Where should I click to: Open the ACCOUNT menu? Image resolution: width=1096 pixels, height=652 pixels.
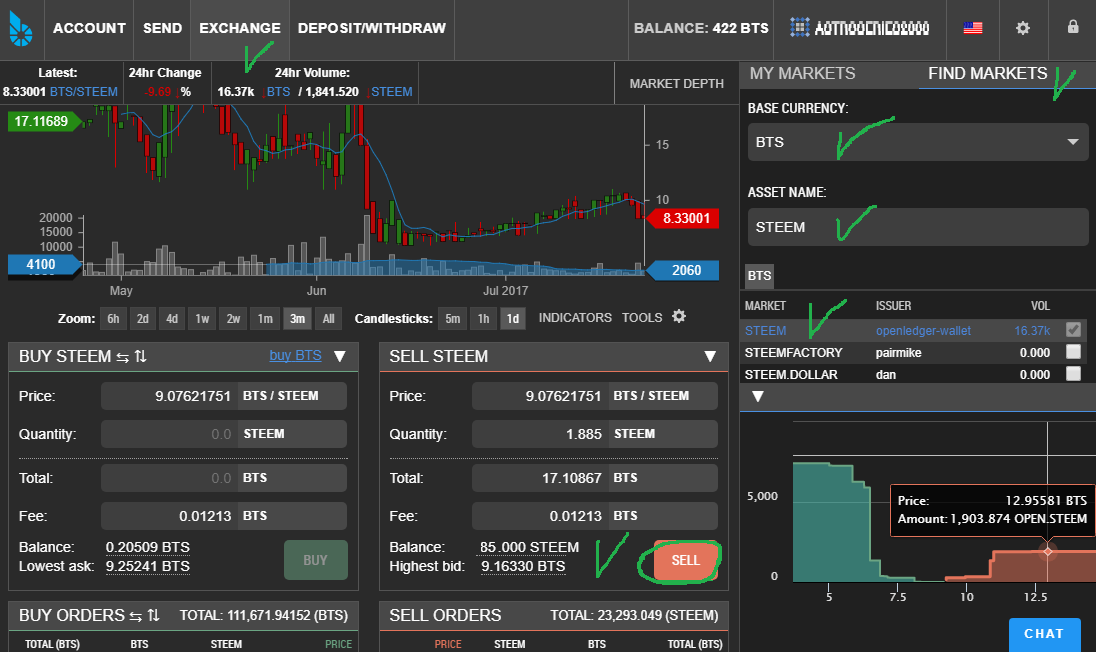89,28
